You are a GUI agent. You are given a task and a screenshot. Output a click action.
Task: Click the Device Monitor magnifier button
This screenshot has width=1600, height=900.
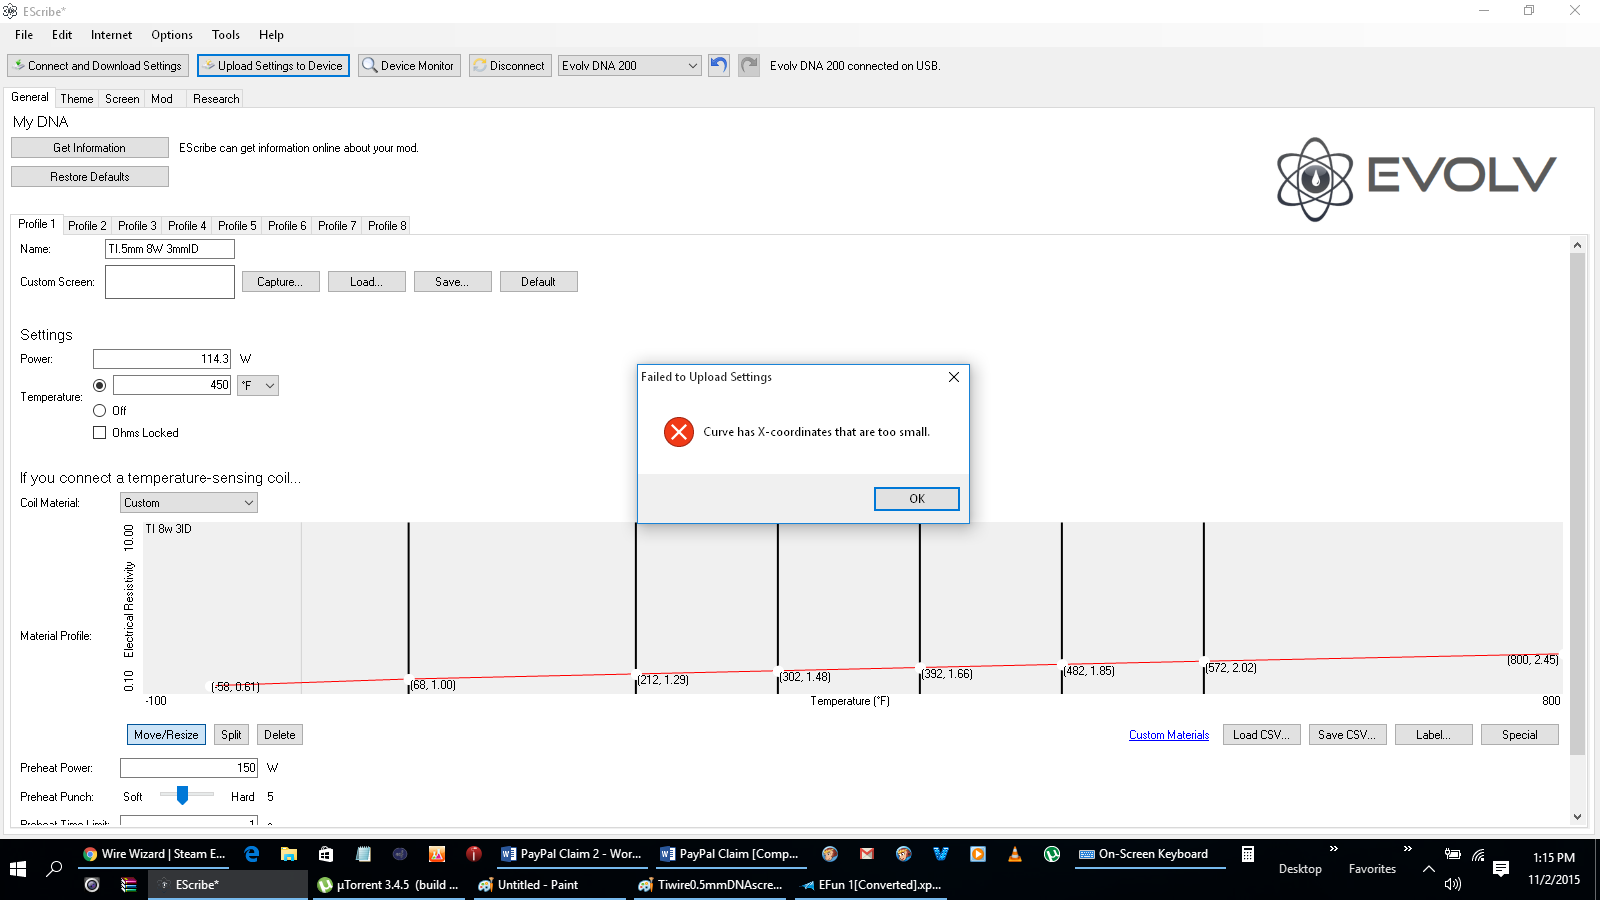click(x=408, y=66)
